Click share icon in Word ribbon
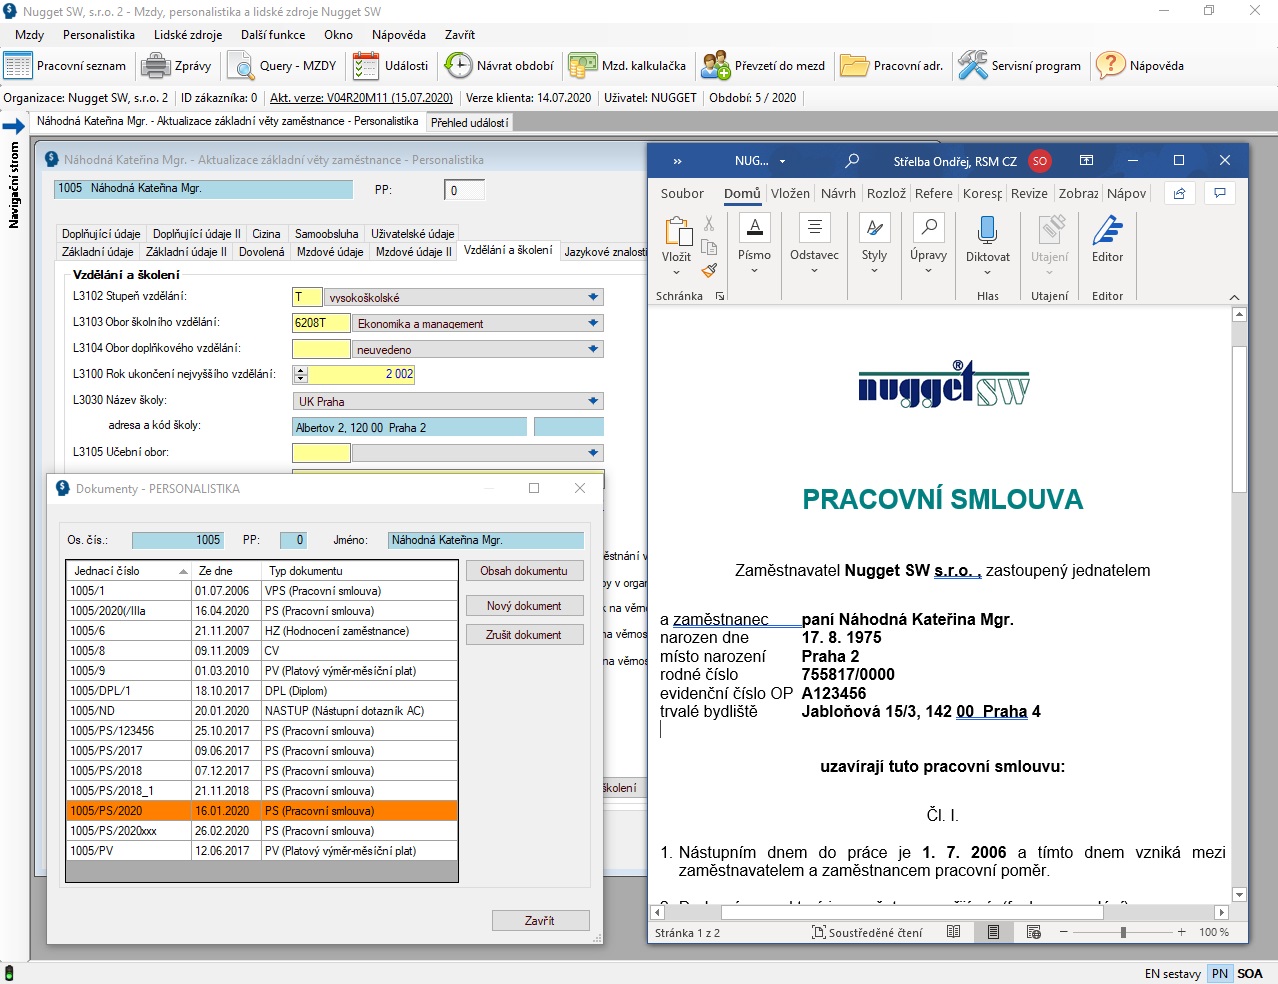The height and width of the screenshot is (984, 1278). (1180, 193)
